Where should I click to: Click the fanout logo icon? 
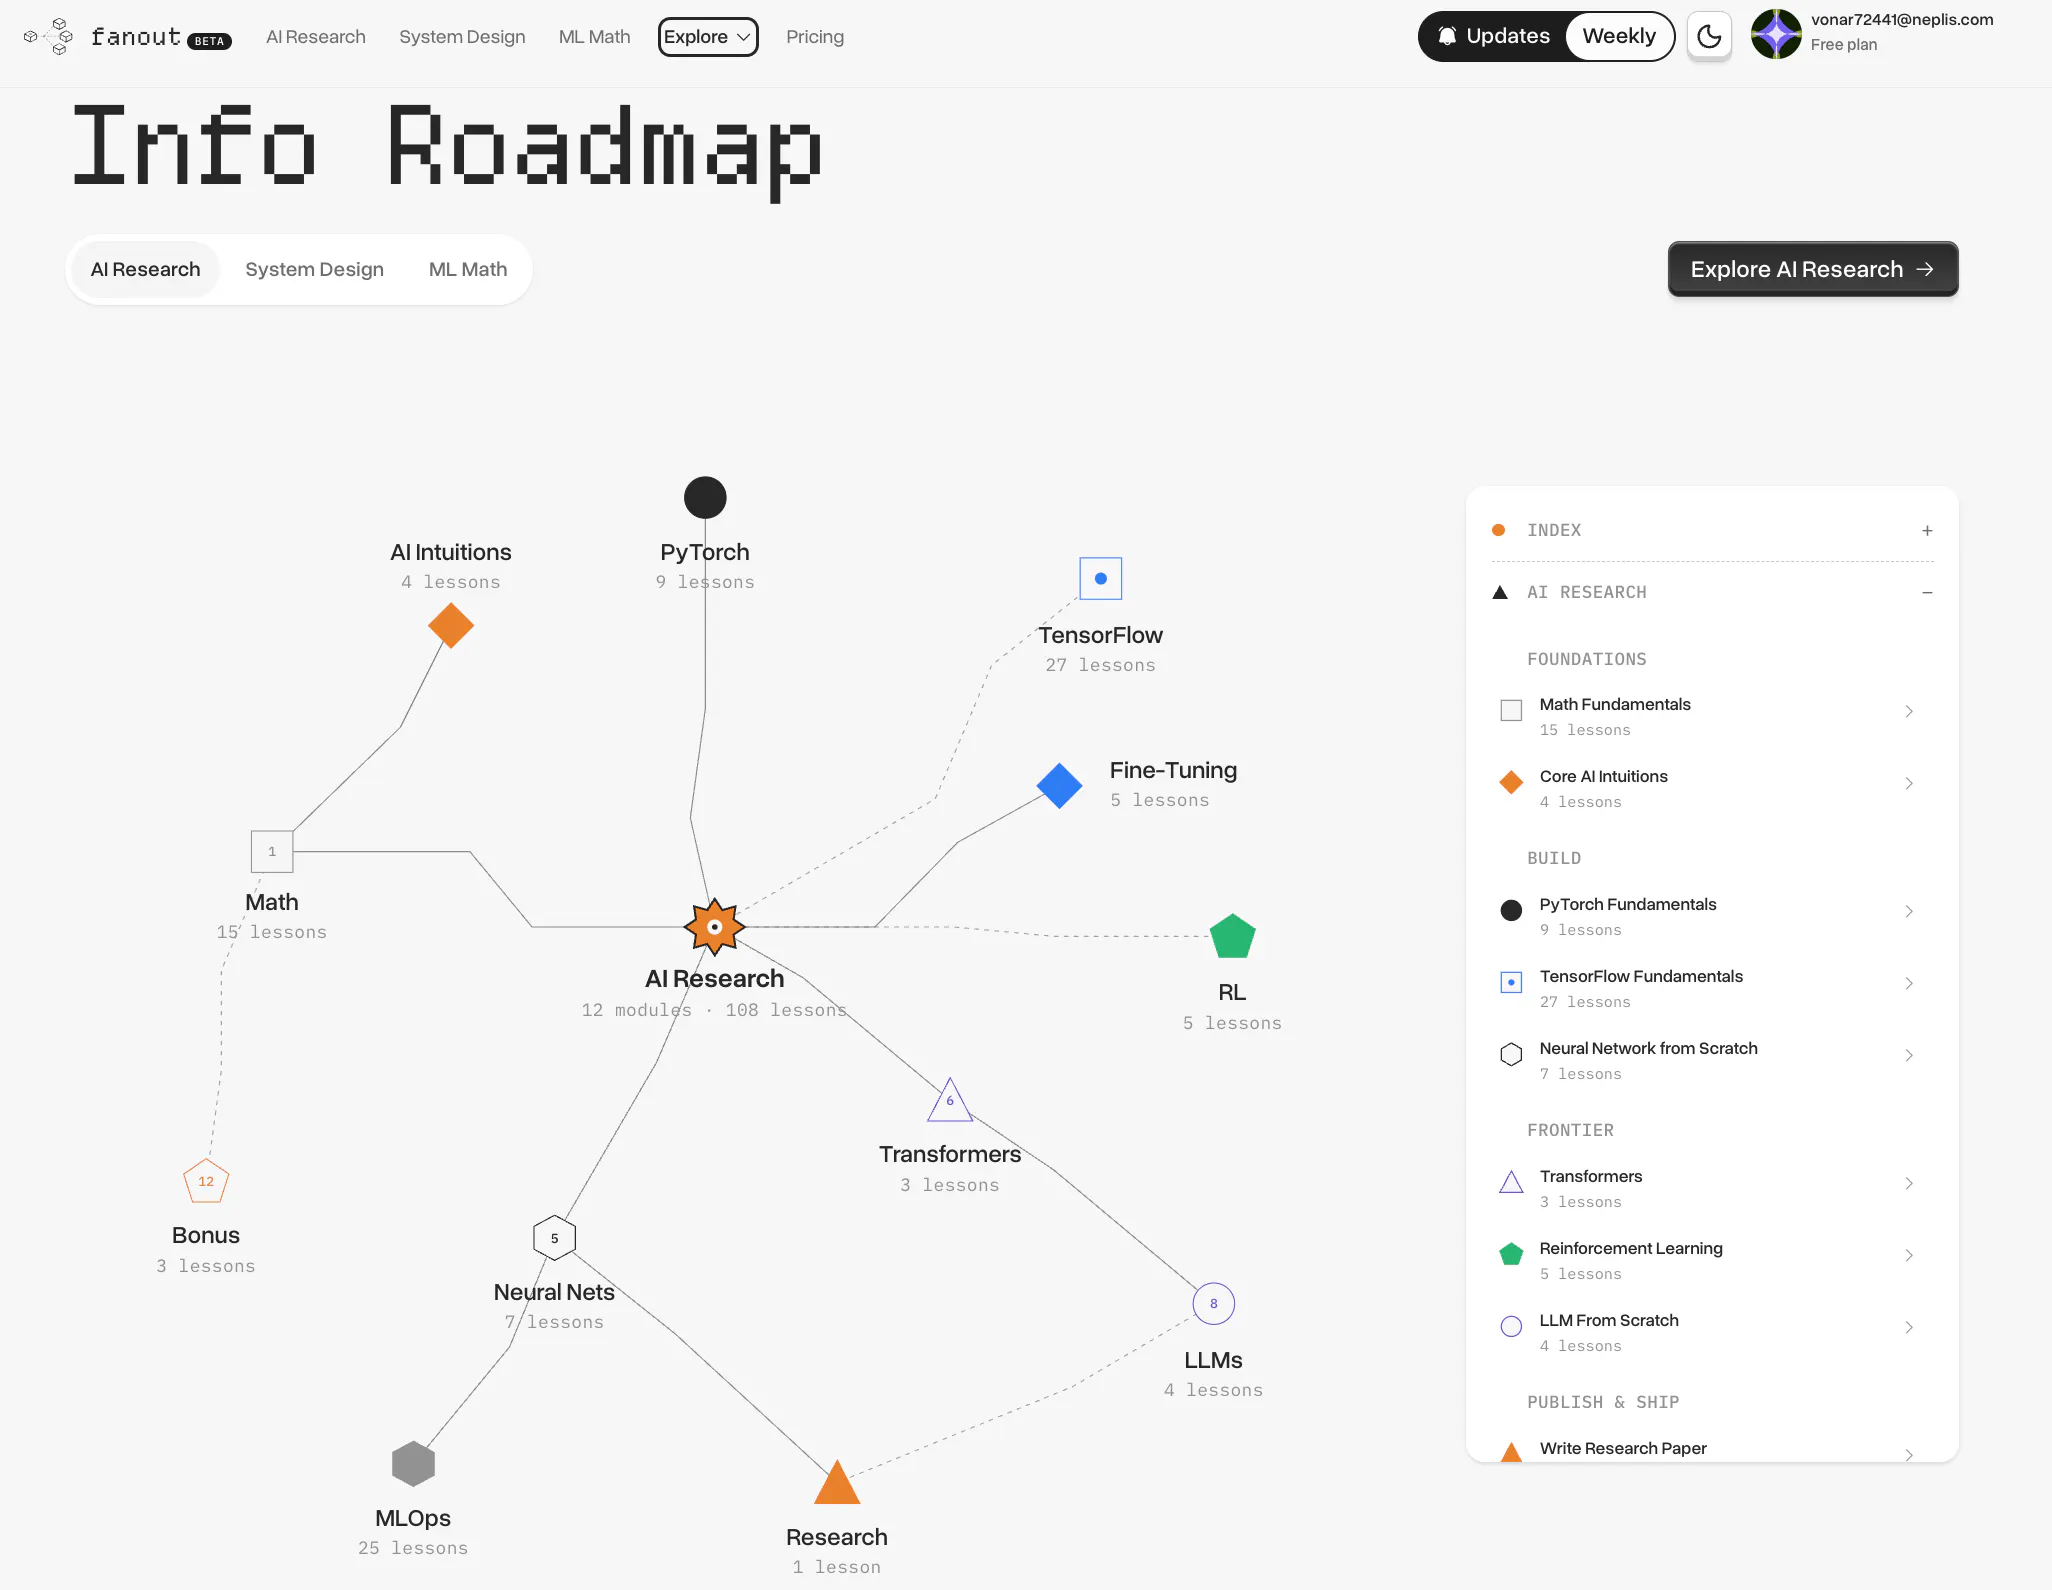click(49, 36)
